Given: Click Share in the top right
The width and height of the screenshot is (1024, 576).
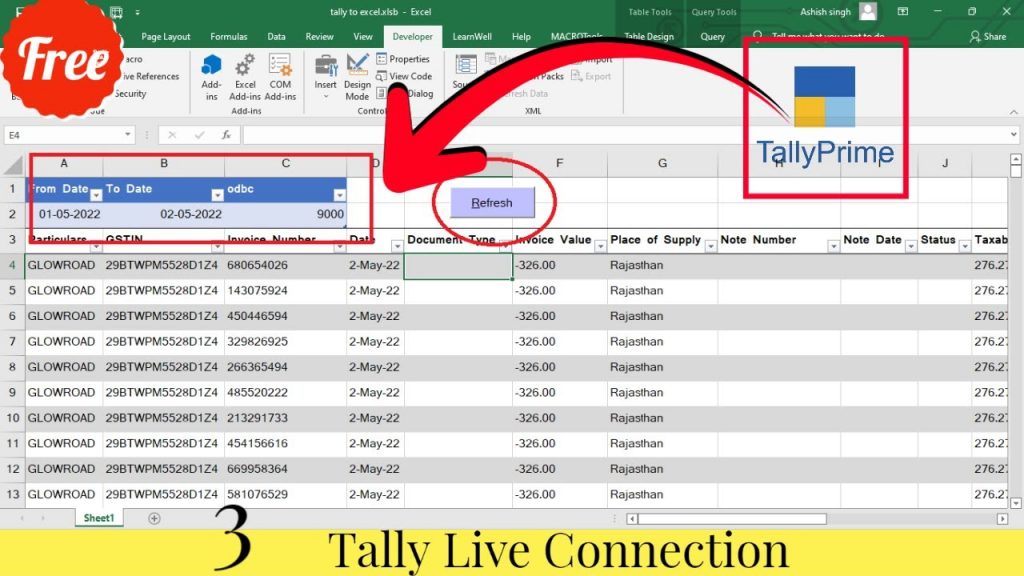Looking at the screenshot, I should tap(987, 37).
